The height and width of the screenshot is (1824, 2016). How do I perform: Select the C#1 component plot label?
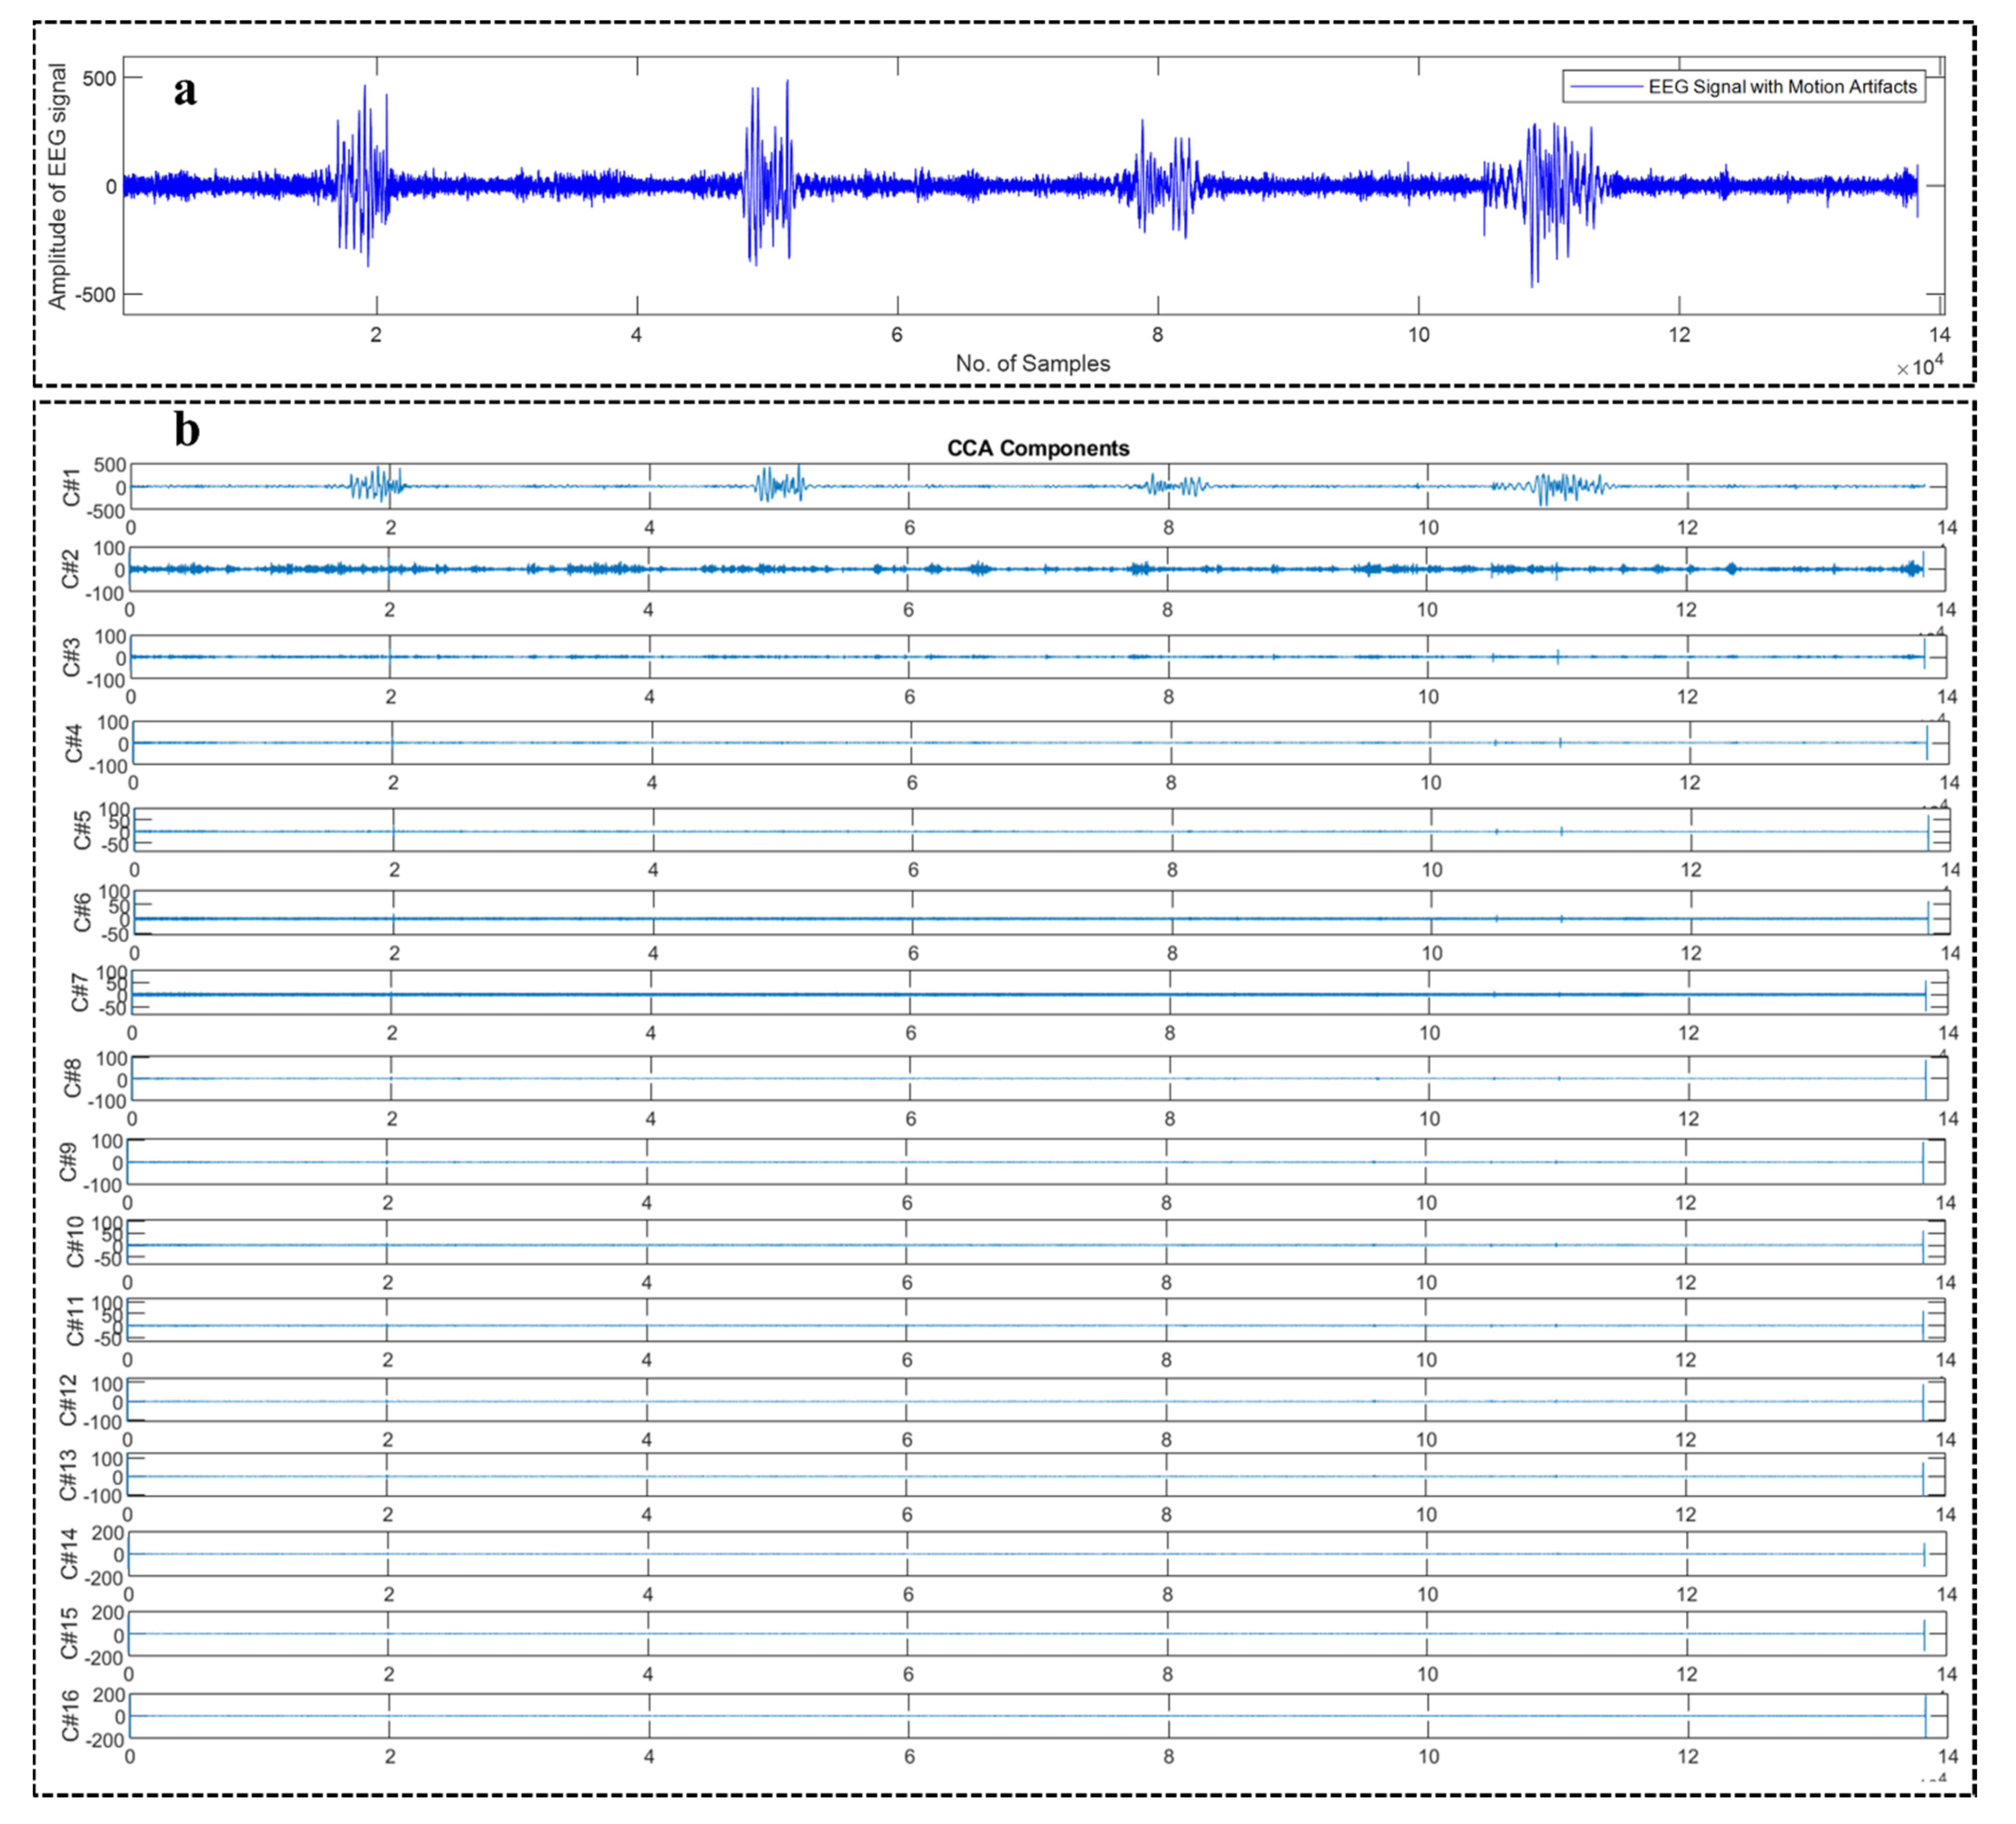click(x=71, y=487)
